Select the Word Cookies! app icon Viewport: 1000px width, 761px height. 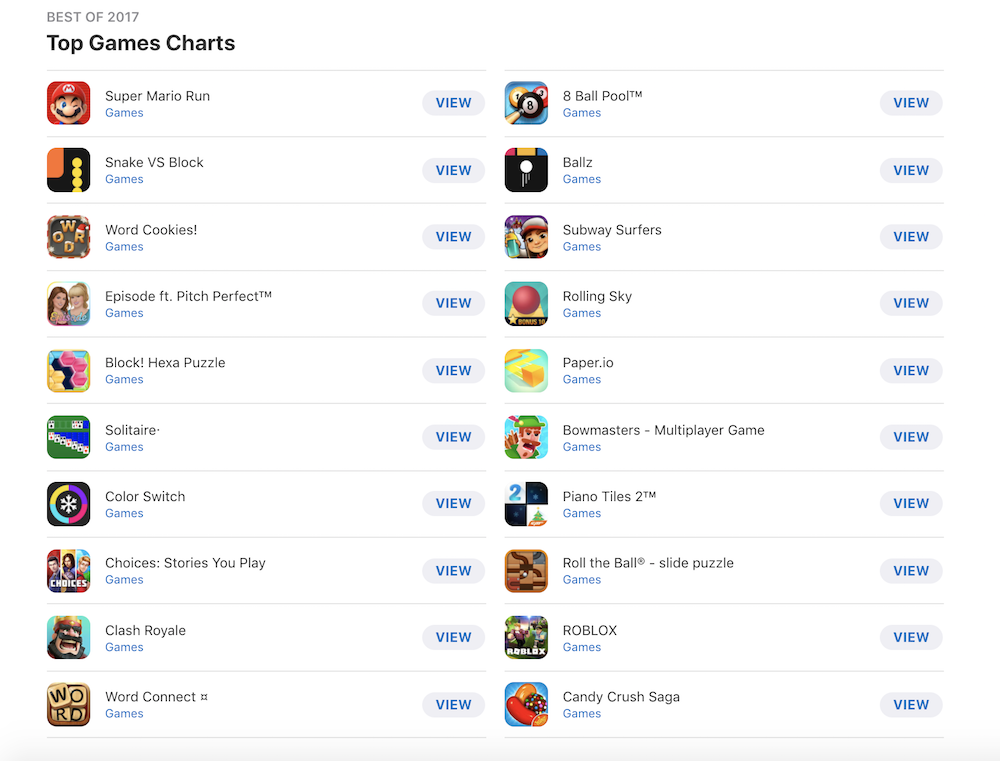point(68,237)
